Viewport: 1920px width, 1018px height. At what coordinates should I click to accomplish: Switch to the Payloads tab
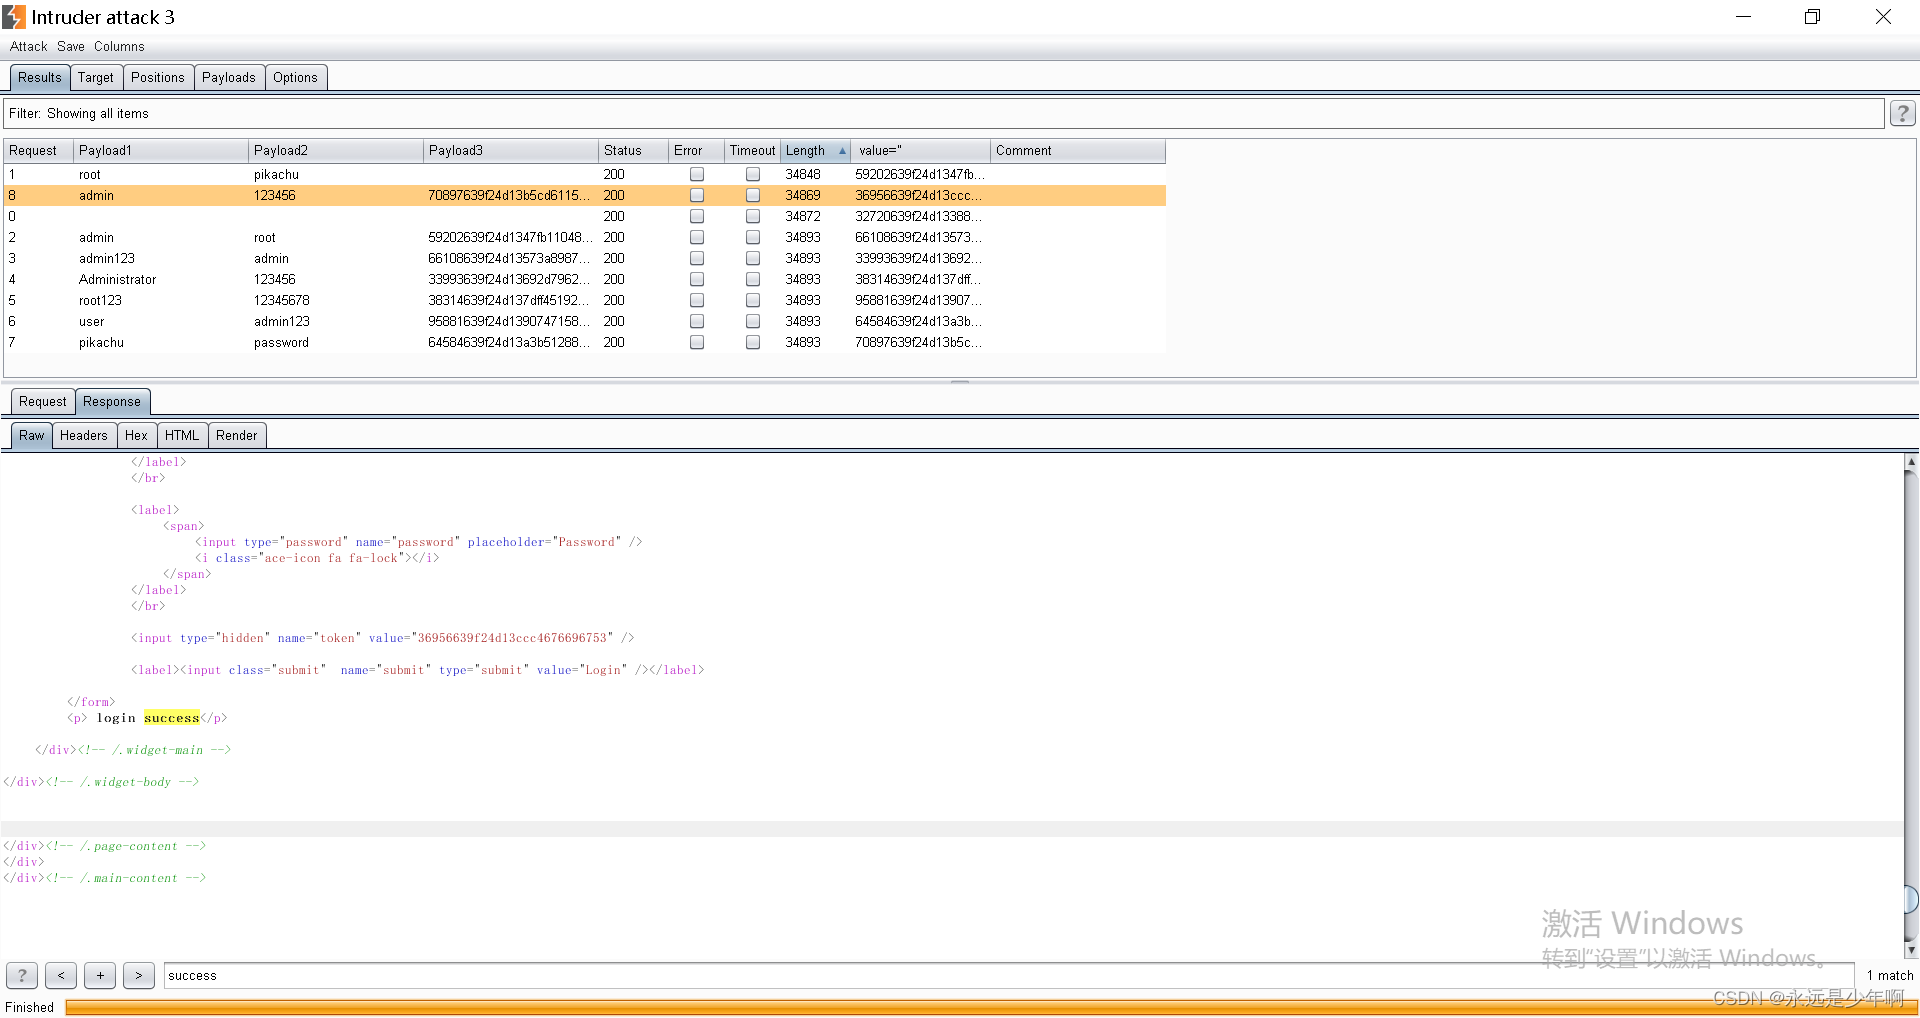(228, 78)
